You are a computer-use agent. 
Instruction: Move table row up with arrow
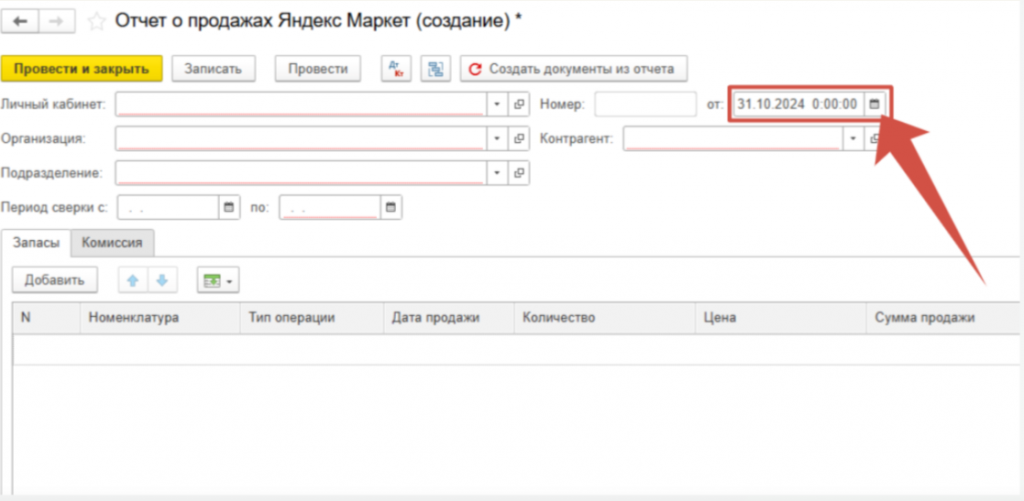(x=132, y=281)
